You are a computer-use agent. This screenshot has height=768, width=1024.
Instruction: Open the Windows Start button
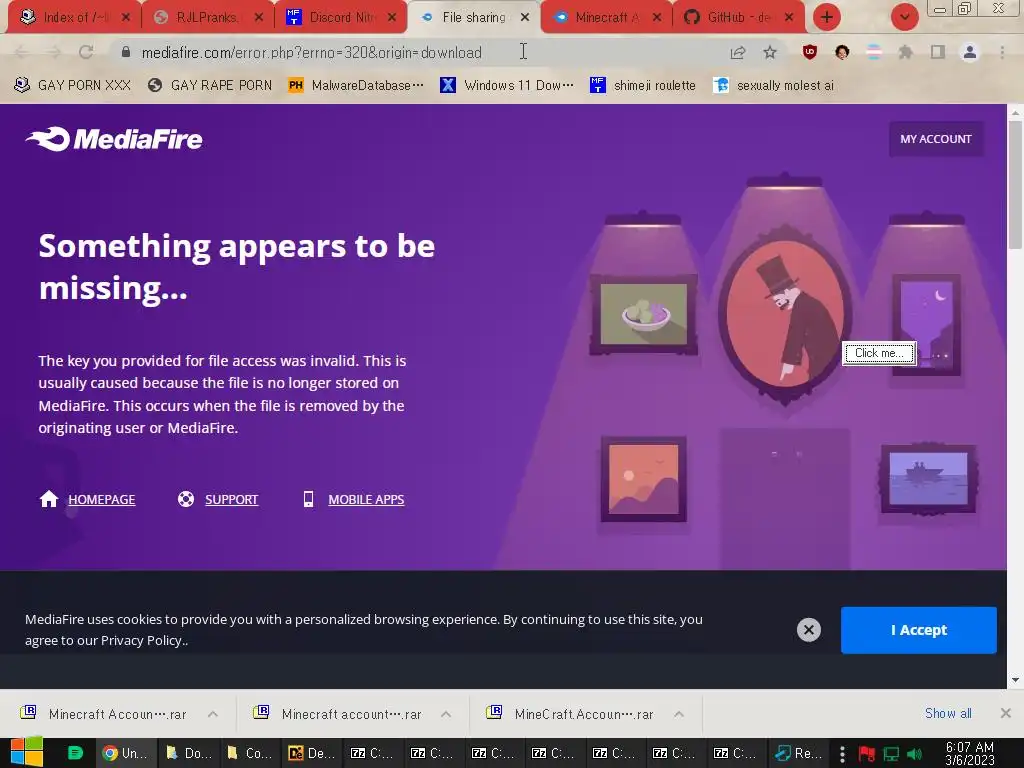(27, 753)
